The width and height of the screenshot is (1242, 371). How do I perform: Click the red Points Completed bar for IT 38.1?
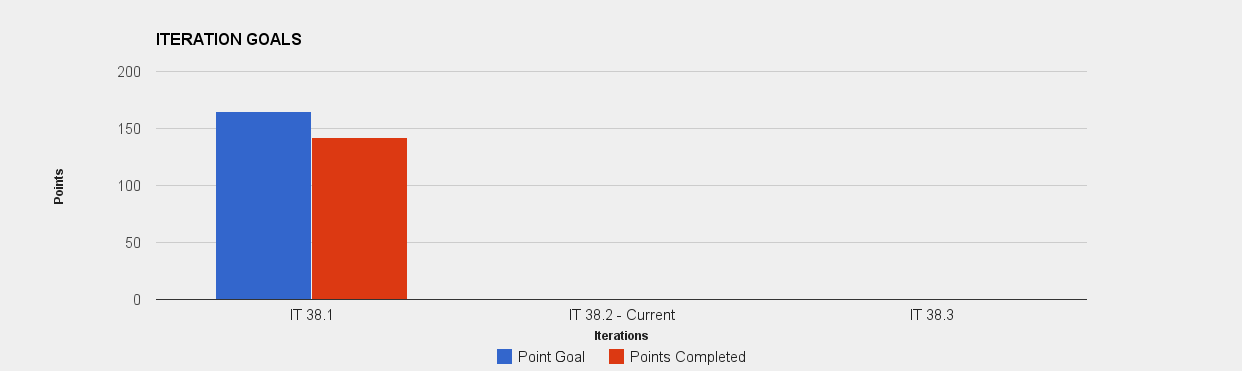[x=359, y=218]
